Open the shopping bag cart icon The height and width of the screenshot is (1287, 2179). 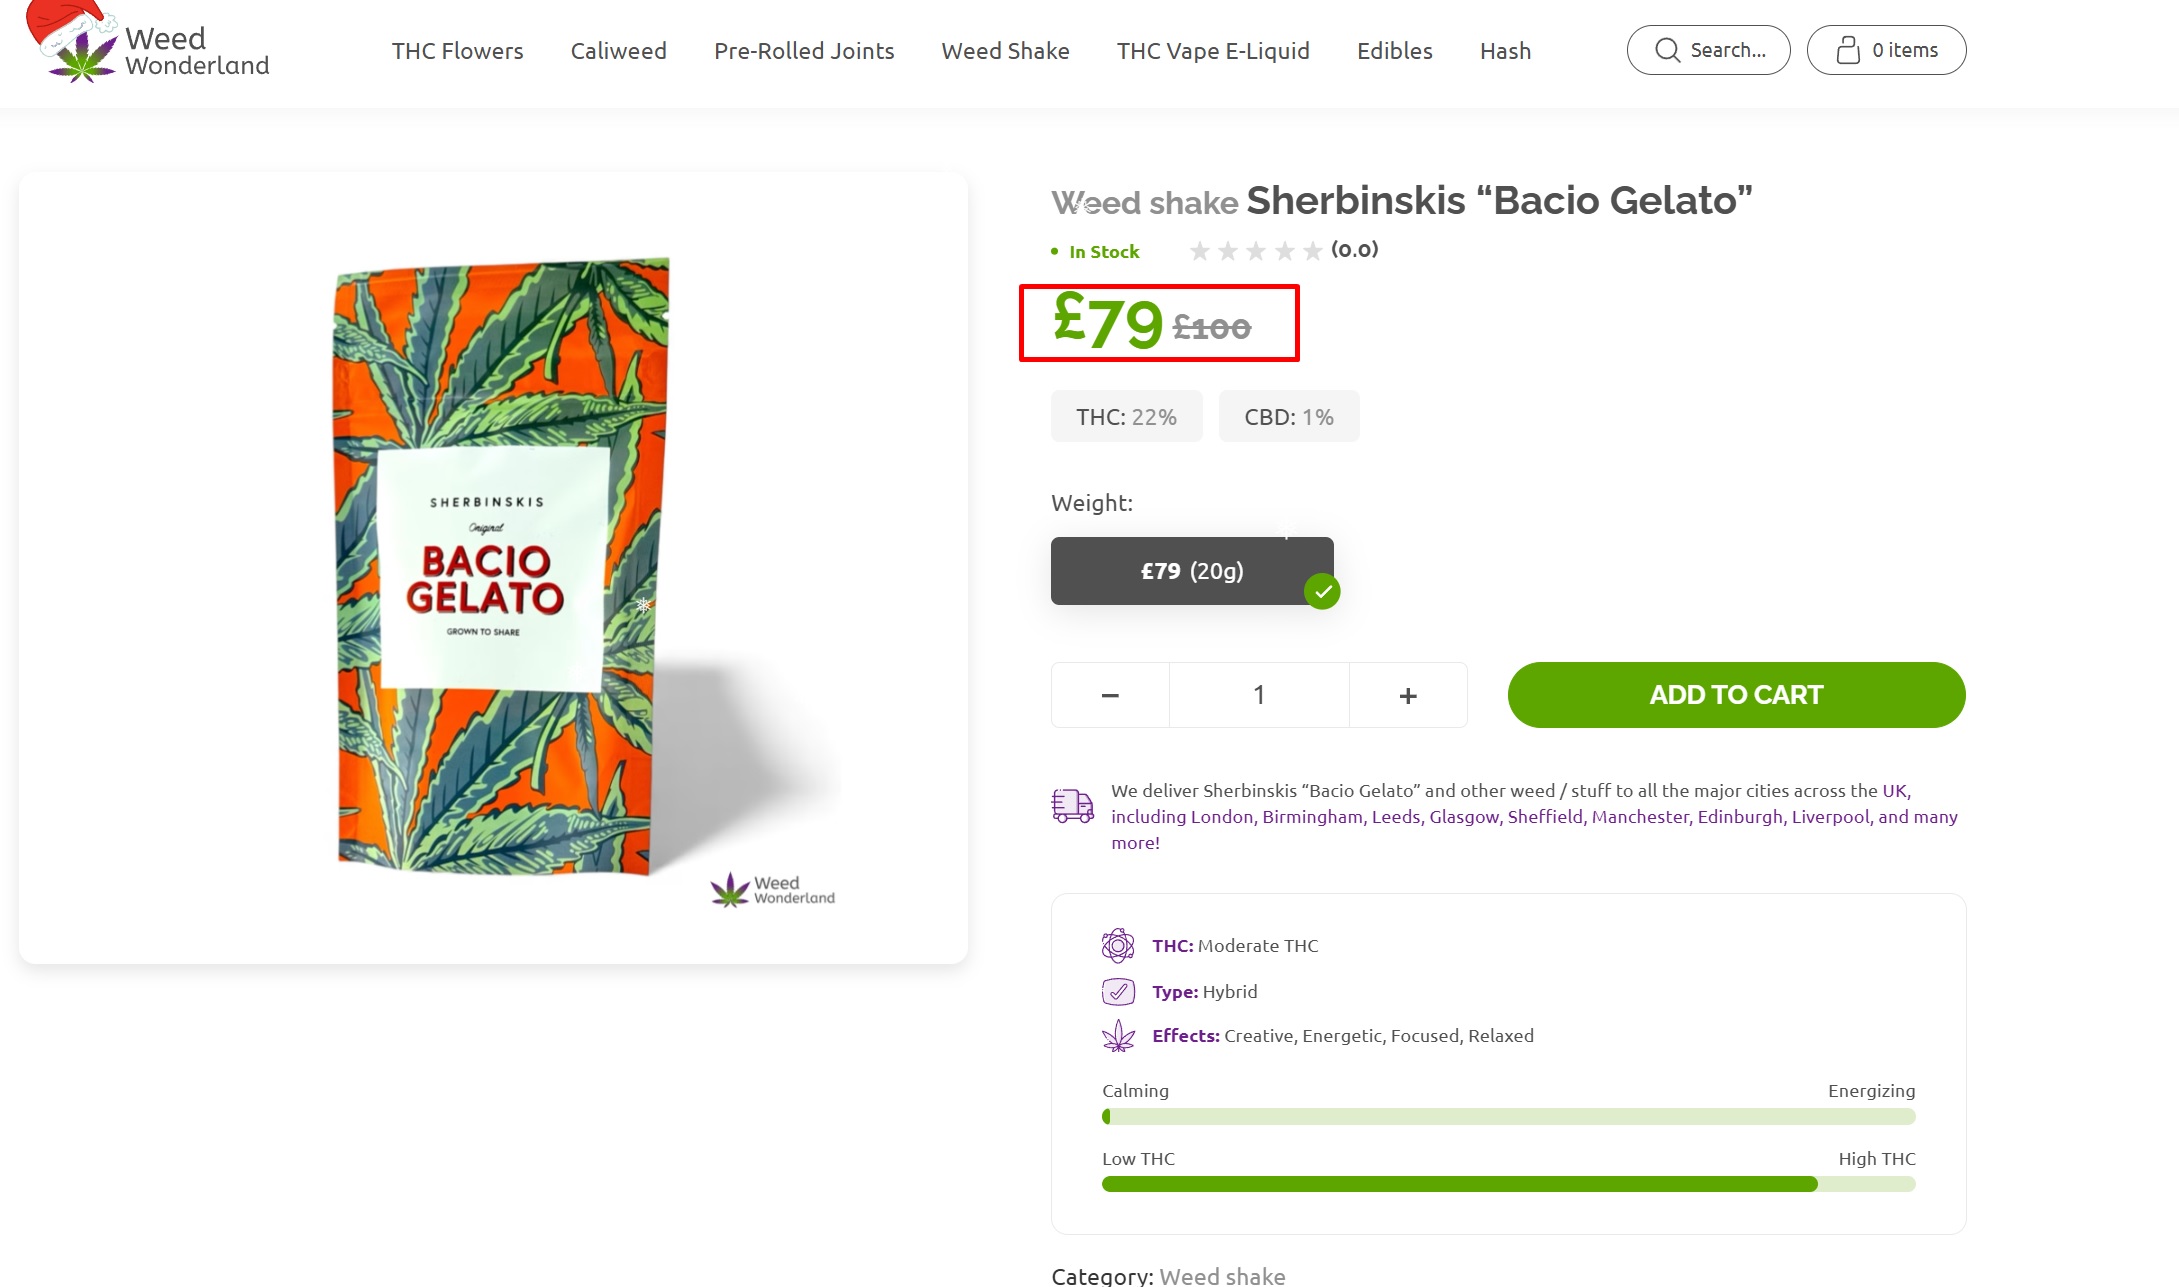(x=1848, y=50)
